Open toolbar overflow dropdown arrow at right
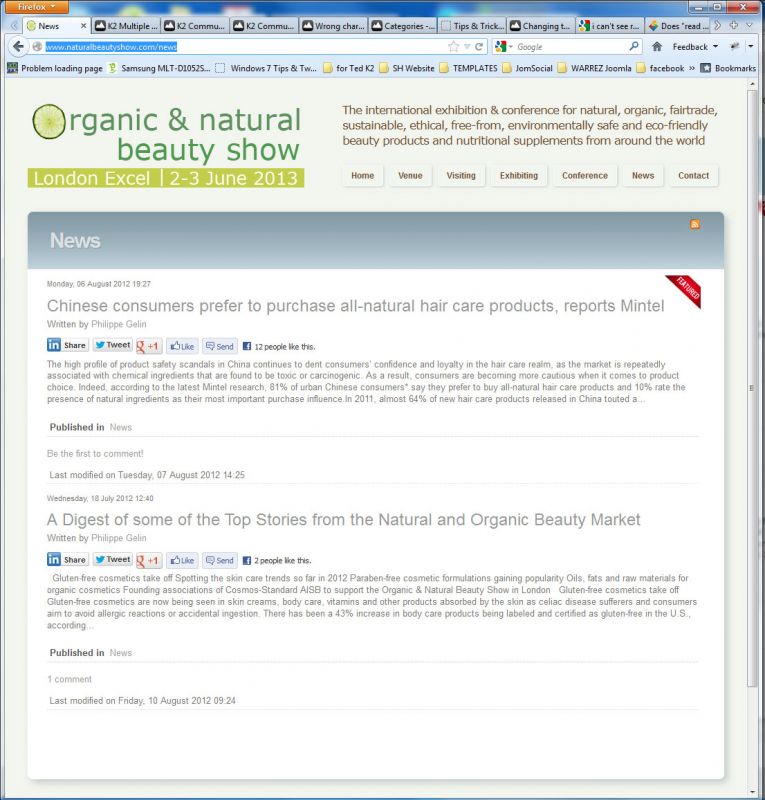 coord(751,46)
